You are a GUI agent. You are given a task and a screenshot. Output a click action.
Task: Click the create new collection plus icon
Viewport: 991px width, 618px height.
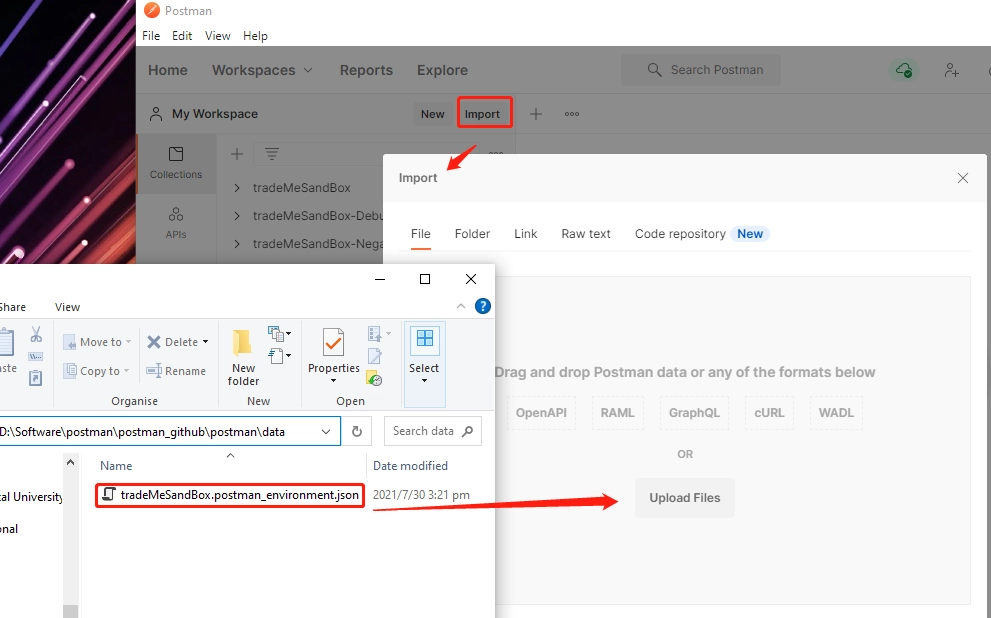pyautogui.click(x=236, y=154)
